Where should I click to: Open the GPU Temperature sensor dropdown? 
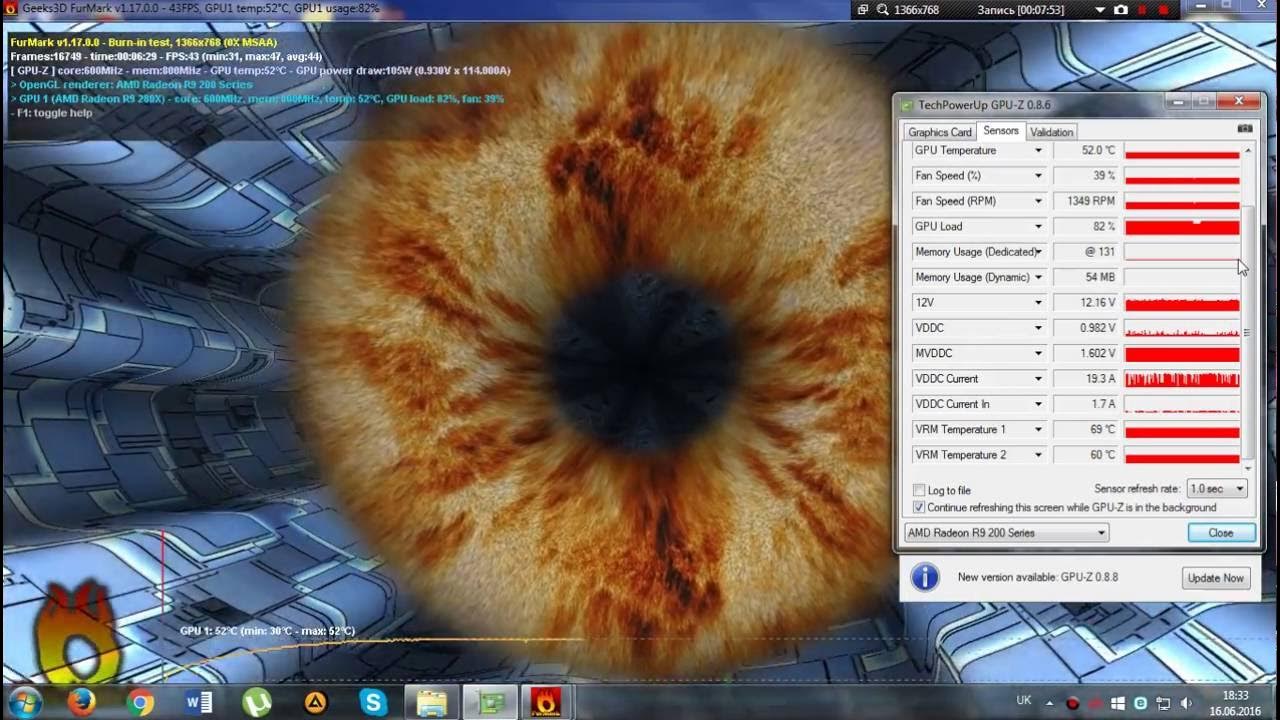tap(1038, 150)
